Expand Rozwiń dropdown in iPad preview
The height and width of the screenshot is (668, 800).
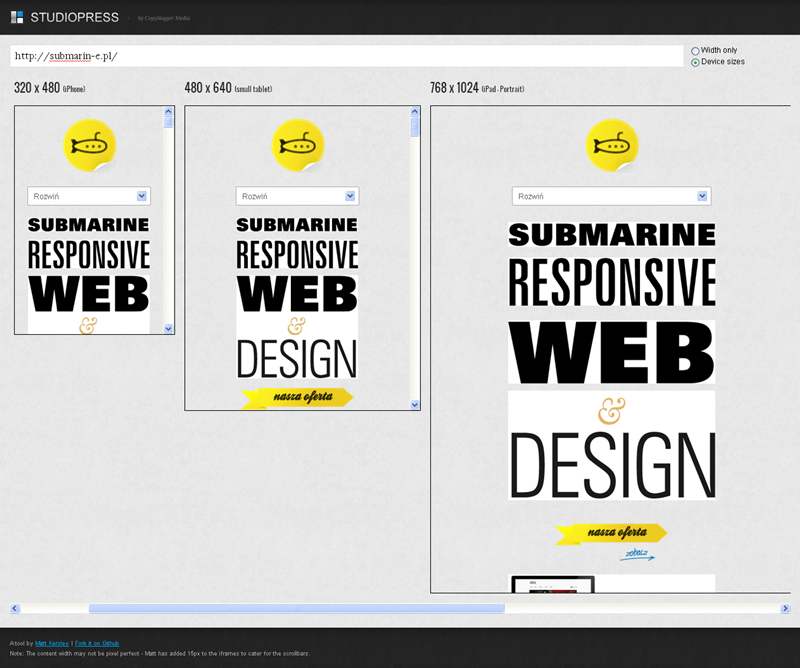click(x=611, y=197)
